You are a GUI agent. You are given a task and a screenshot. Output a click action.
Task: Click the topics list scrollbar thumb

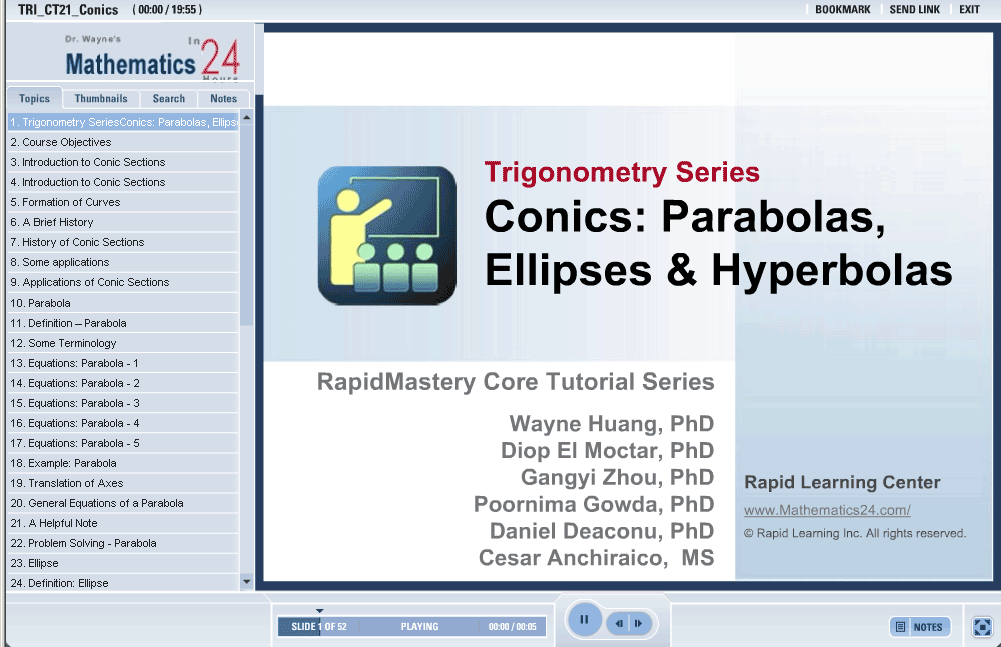point(246,224)
